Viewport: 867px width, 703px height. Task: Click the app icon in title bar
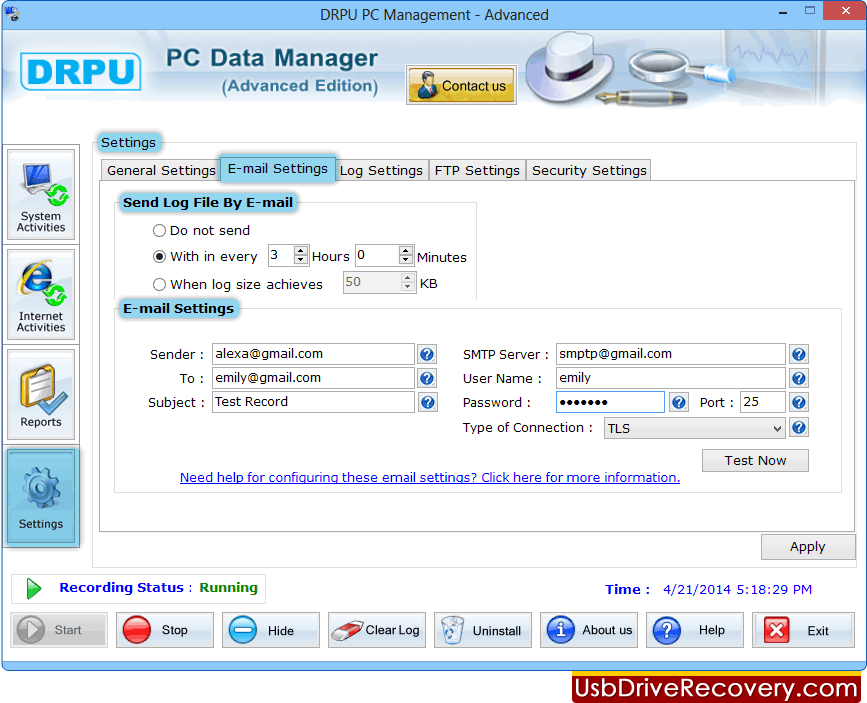[12, 14]
